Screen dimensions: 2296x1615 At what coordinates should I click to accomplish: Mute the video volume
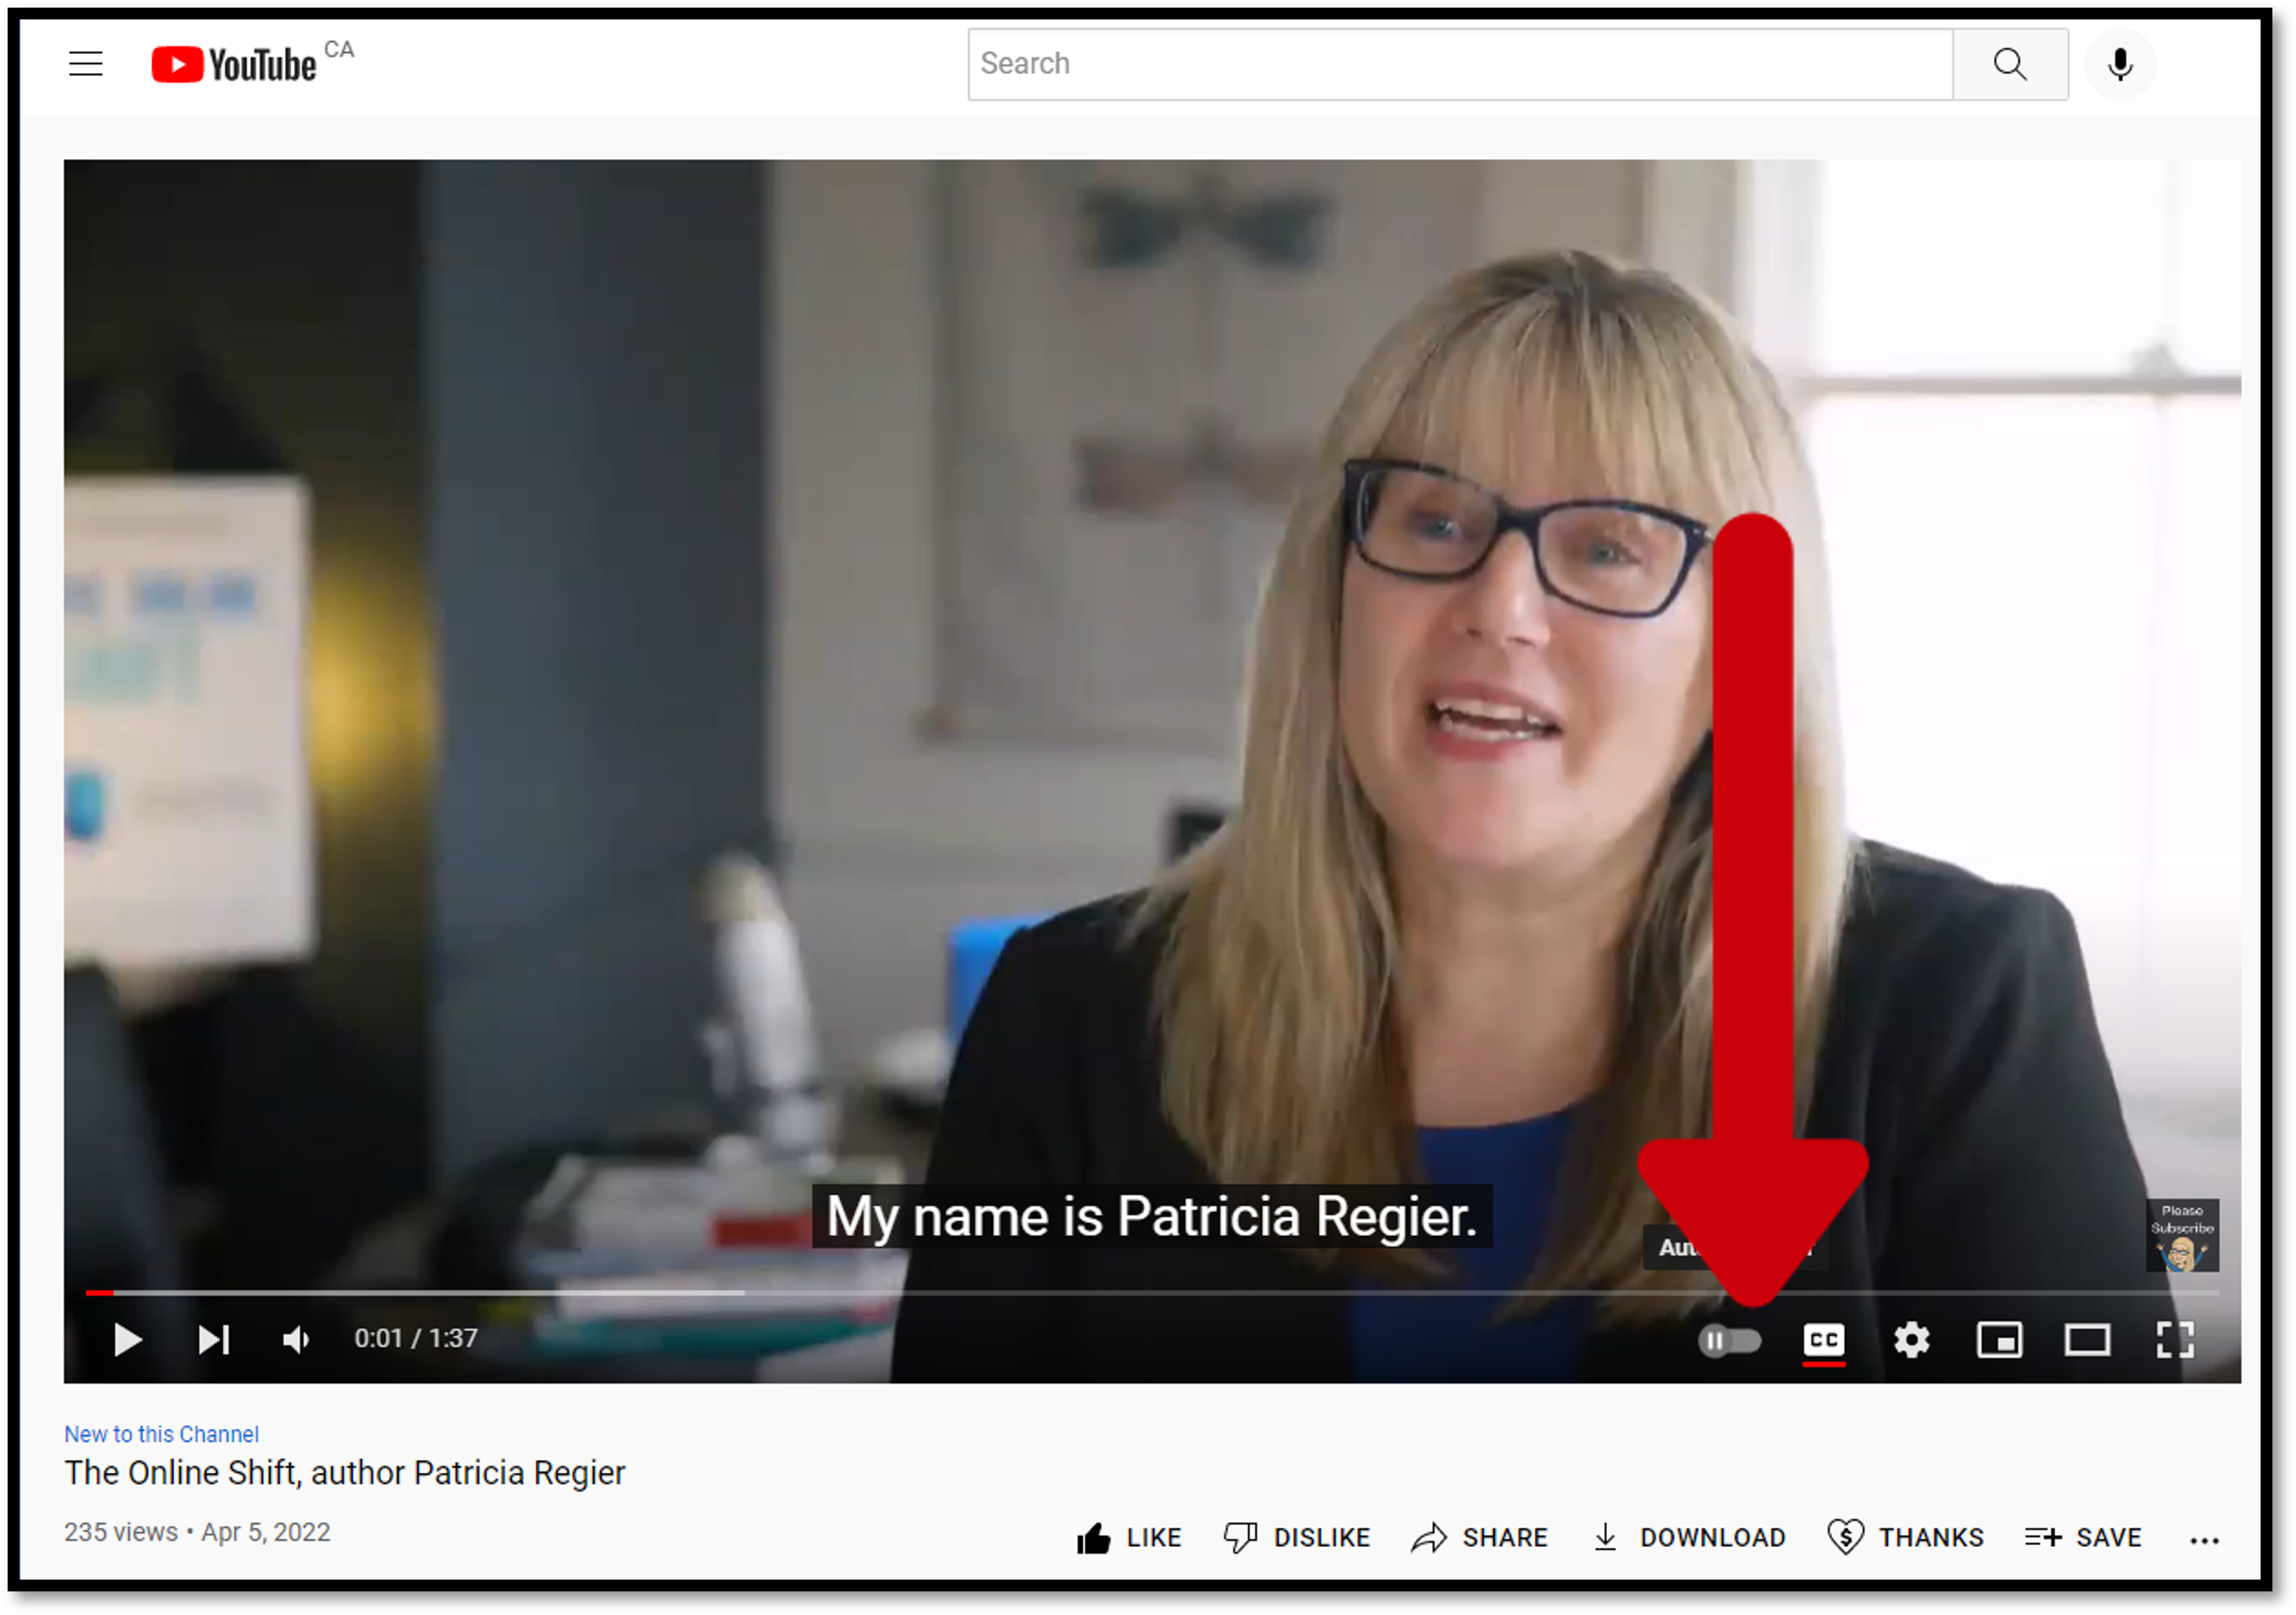tap(296, 1339)
